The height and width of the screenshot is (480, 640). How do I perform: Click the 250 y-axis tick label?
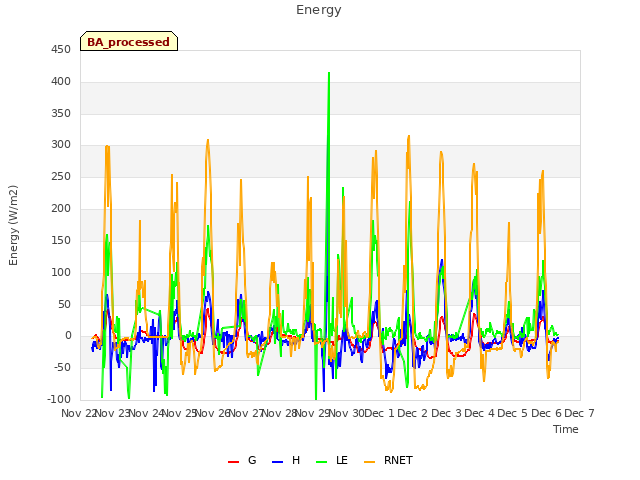[x=61, y=177]
